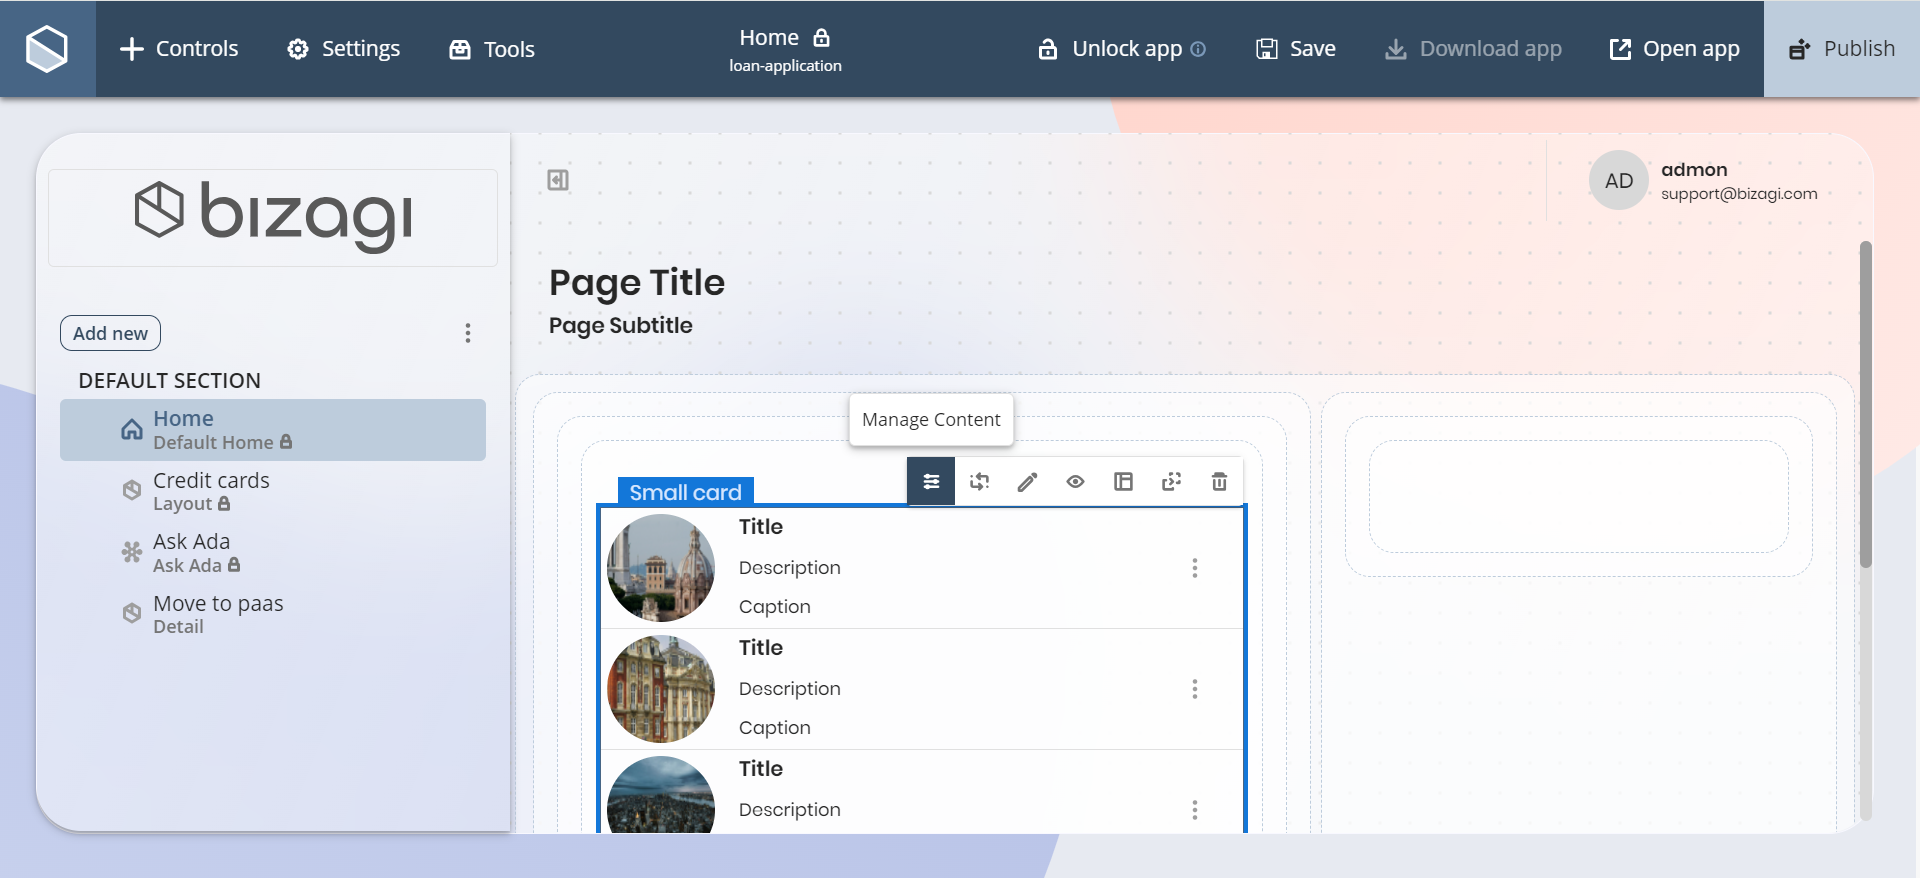
Task: Click the empty placeholder in right column
Action: [1578, 497]
